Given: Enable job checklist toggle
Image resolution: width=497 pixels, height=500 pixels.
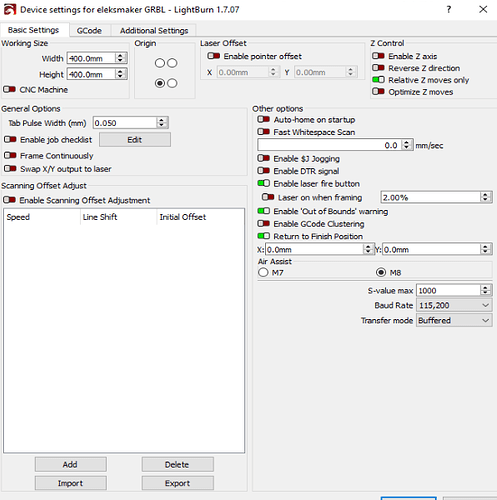Looking at the screenshot, I should [10, 139].
